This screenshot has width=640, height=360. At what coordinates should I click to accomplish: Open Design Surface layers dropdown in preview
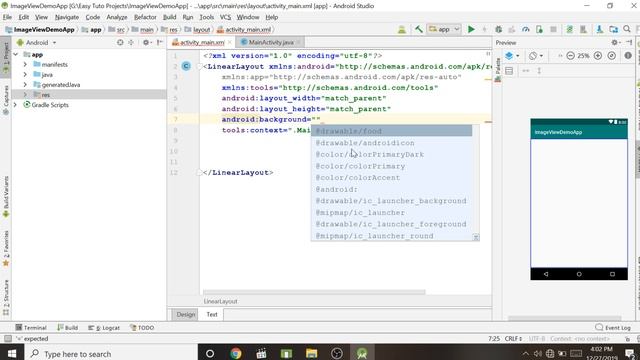coord(512,56)
